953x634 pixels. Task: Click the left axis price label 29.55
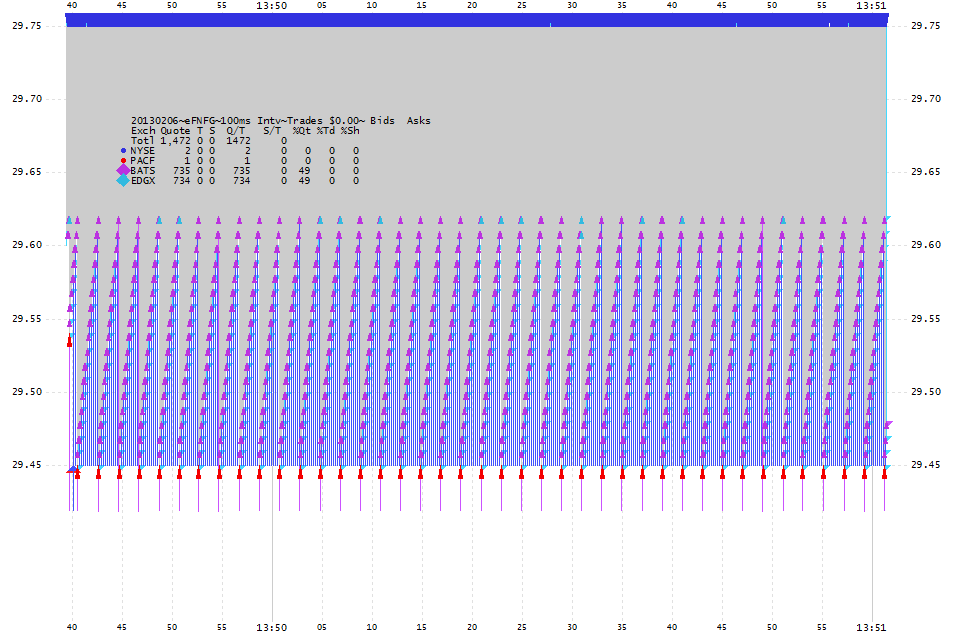(x=27, y=319)
